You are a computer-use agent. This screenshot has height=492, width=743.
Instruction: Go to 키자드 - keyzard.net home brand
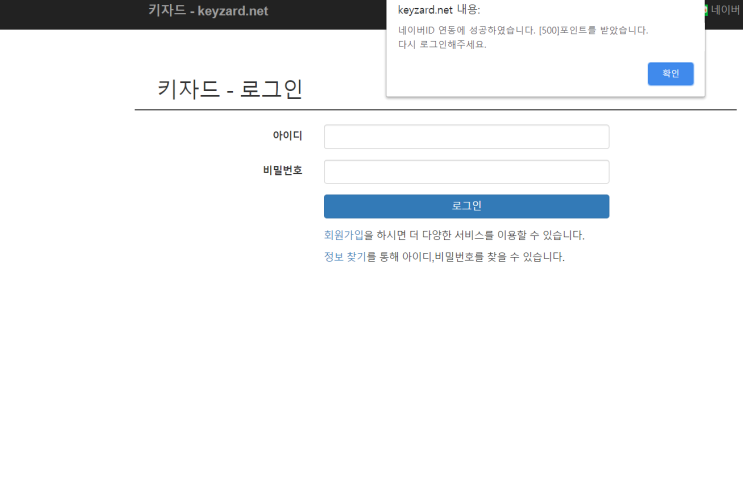tap(208, 10)
